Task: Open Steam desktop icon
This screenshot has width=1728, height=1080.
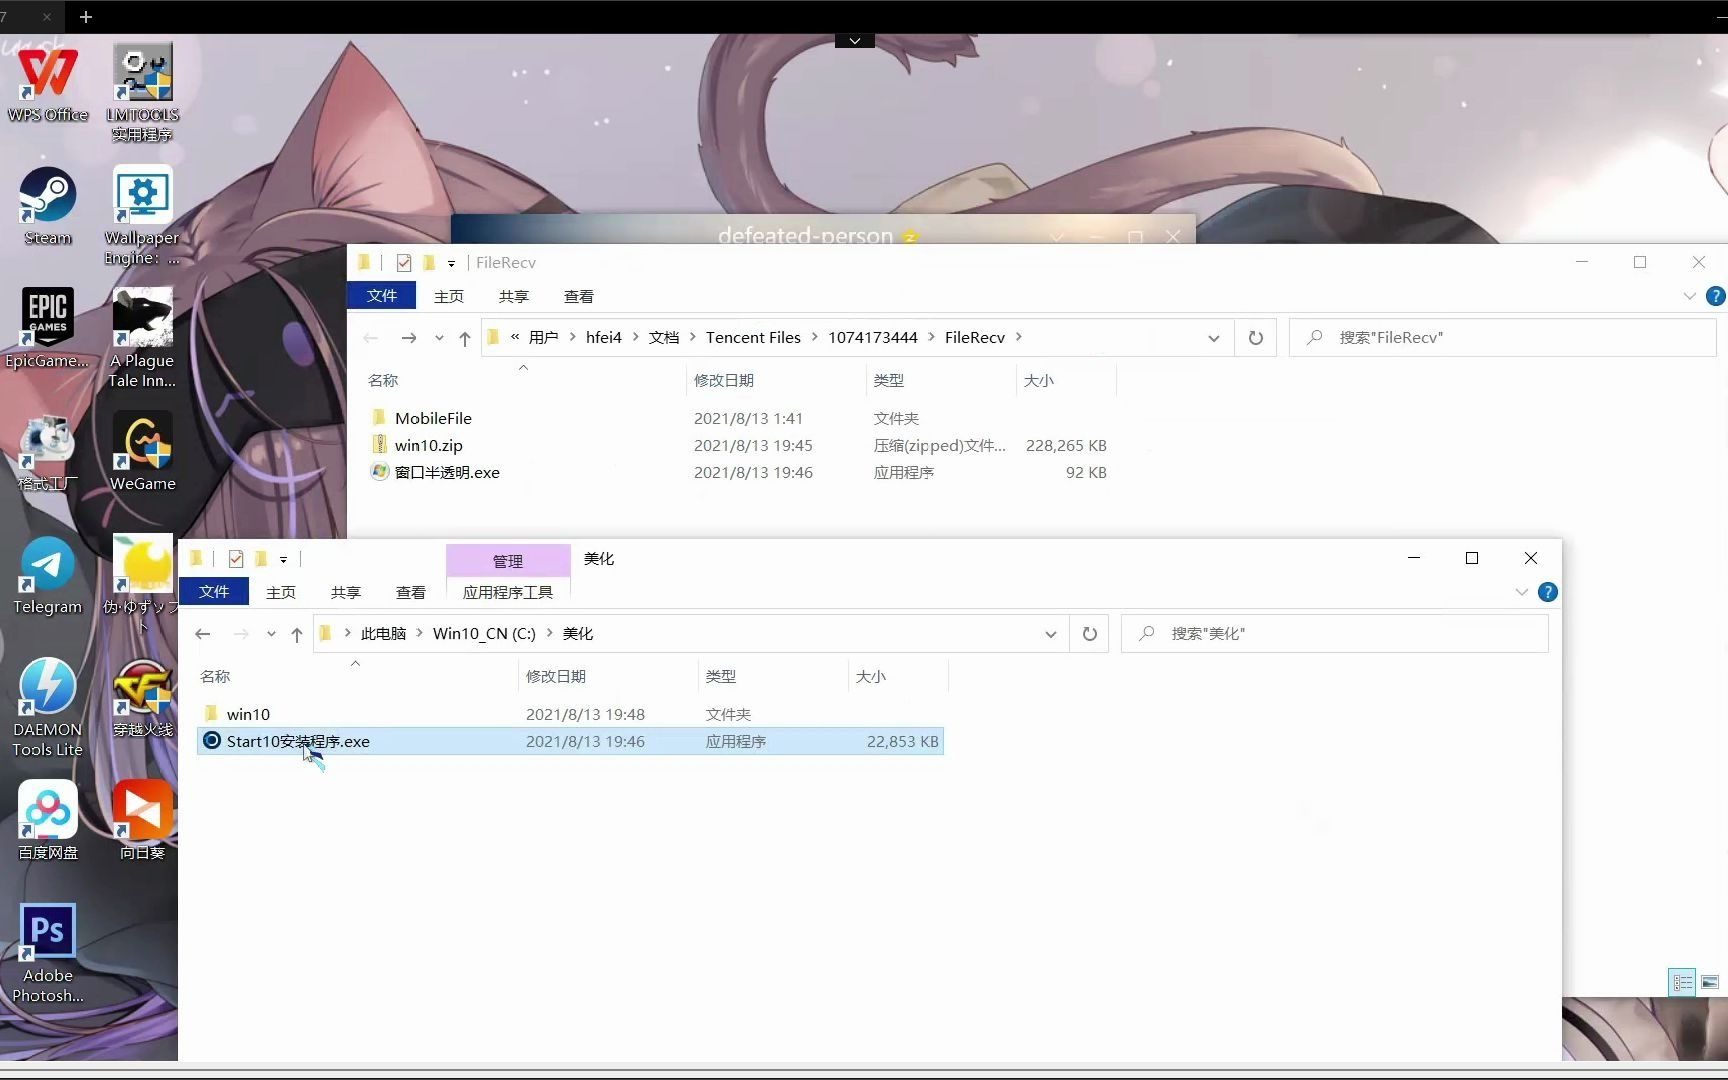Action: [47, 207]
